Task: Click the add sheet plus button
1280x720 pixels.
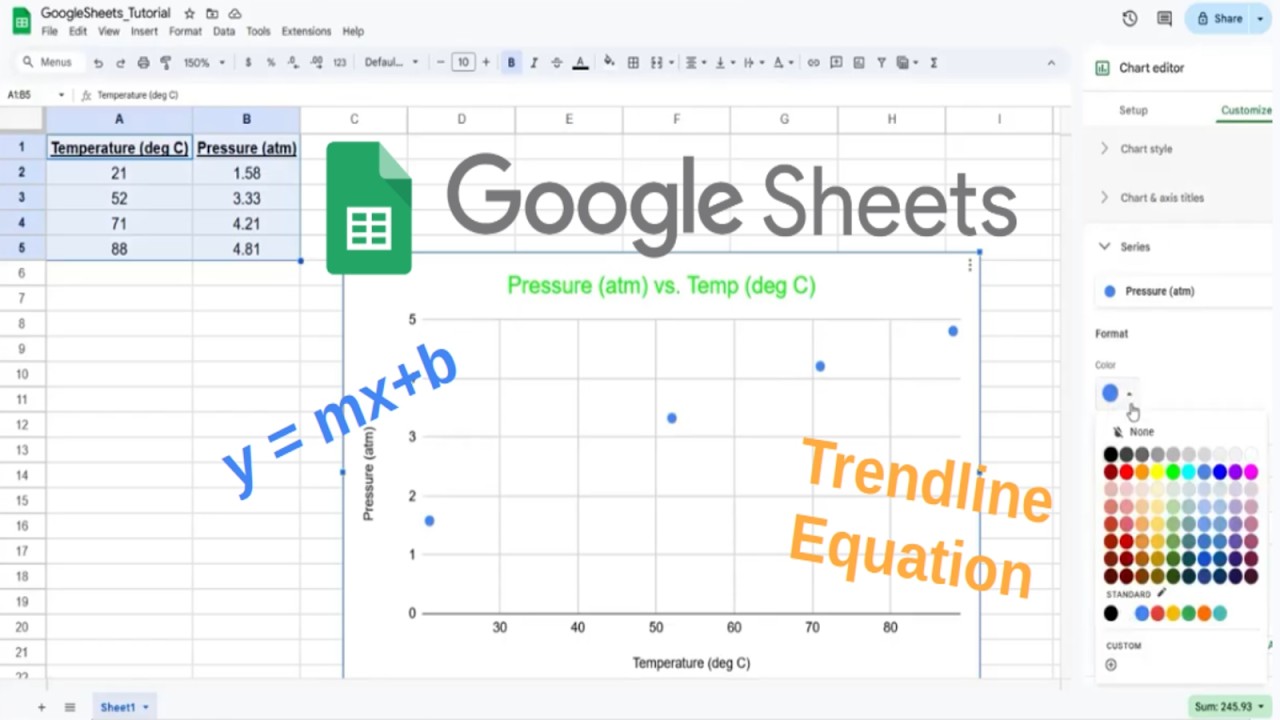Action: pos(42,707)
